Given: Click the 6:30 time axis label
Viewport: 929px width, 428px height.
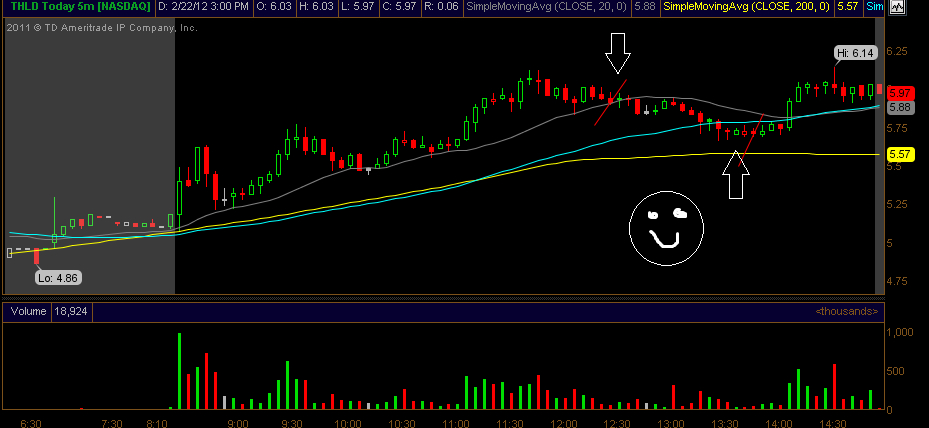Looking at the screenshot, I should pos(31,423).
